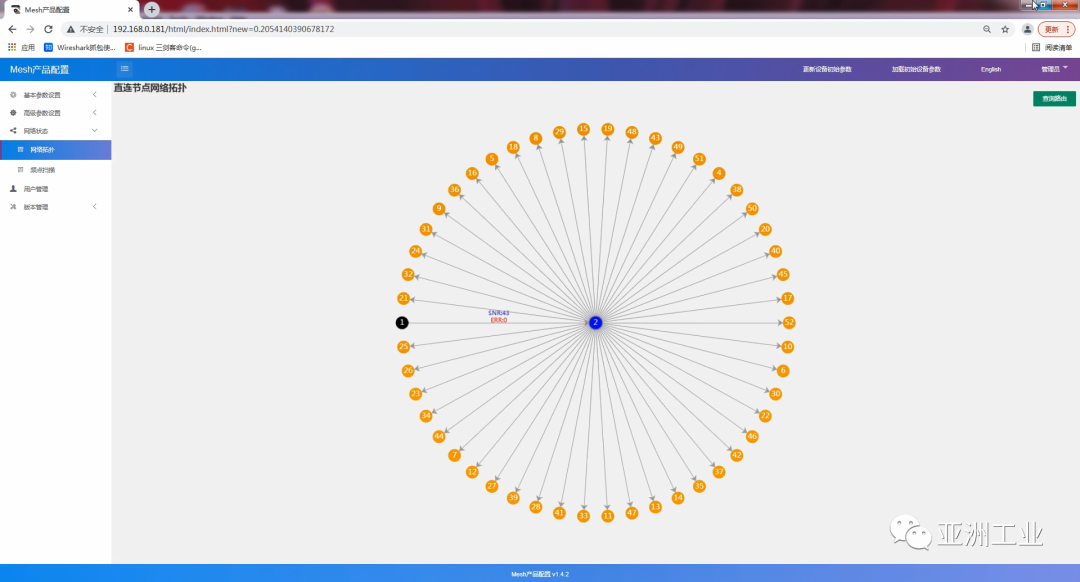Switch language via the English link

click(990, 69)
